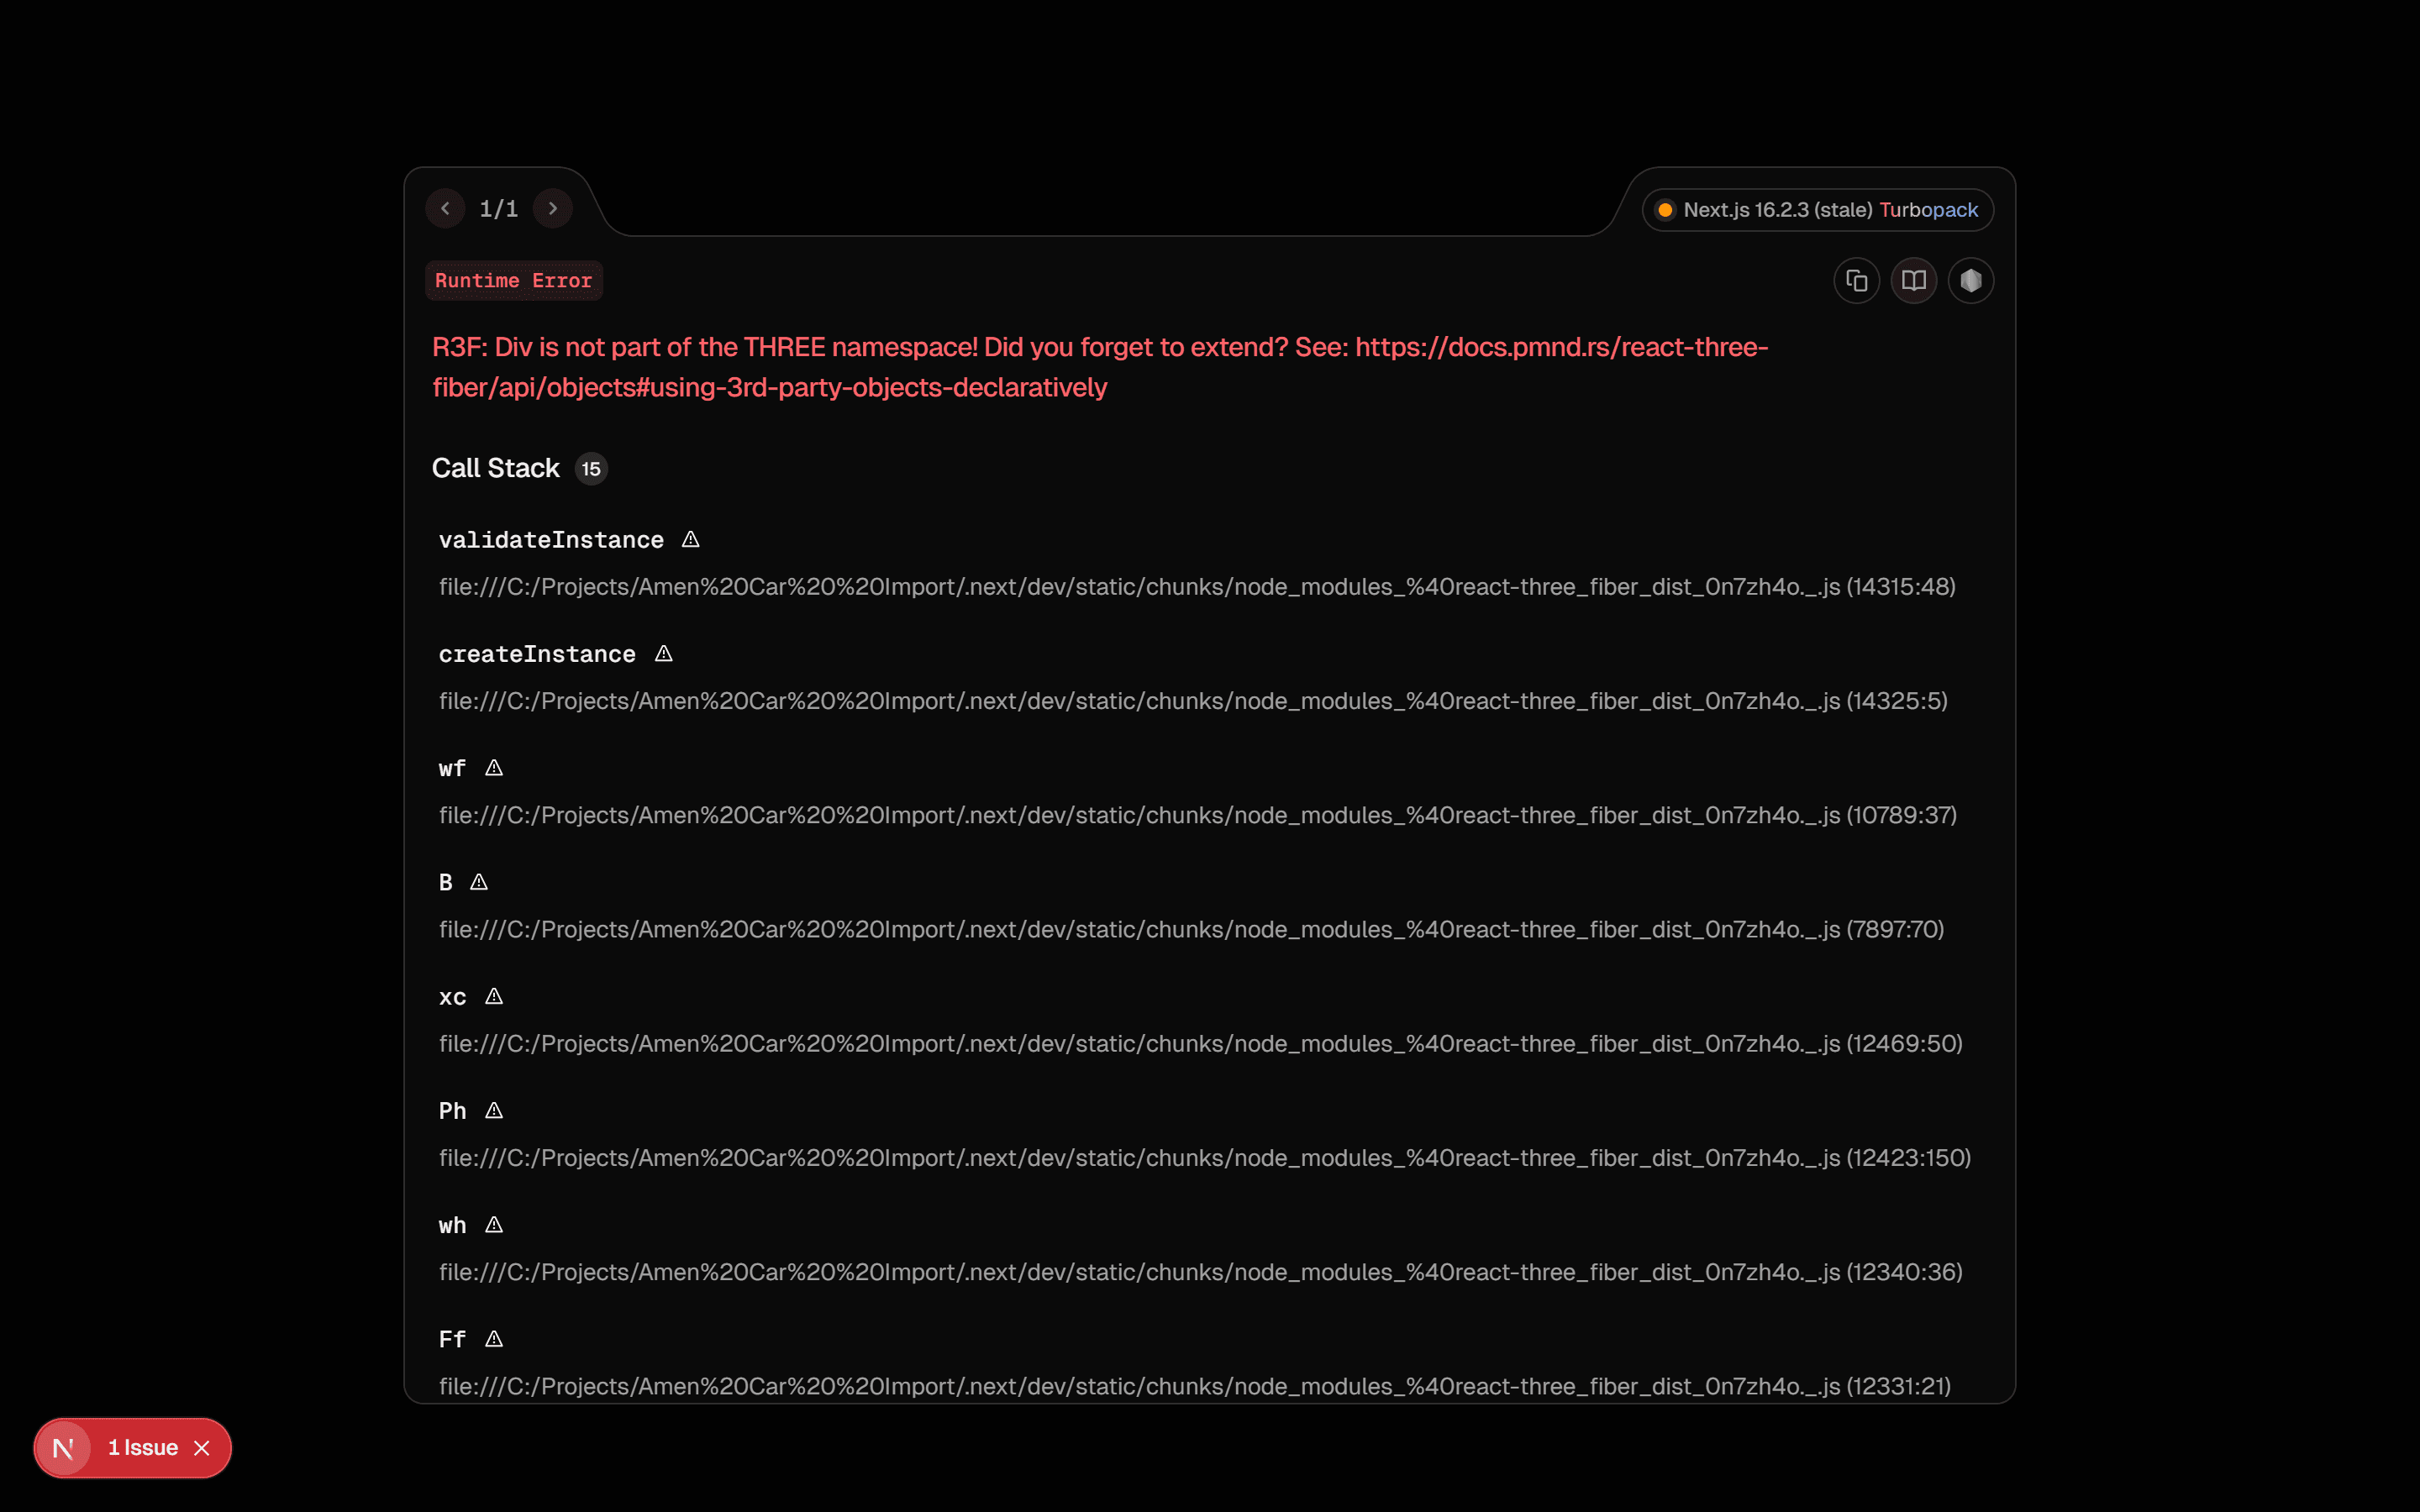Click warning icon beside createInstance
Viewport: 2420px width, 1512px height.
coord(663,654)
